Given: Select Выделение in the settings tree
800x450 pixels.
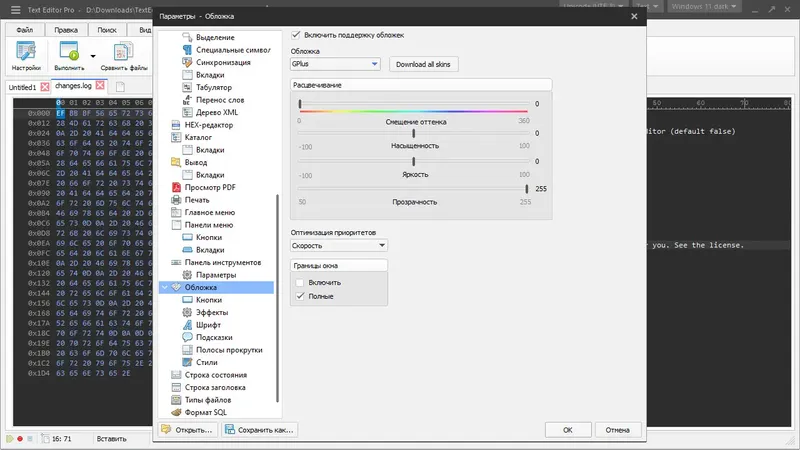Looking at the screenshot, I should [215, 37].
